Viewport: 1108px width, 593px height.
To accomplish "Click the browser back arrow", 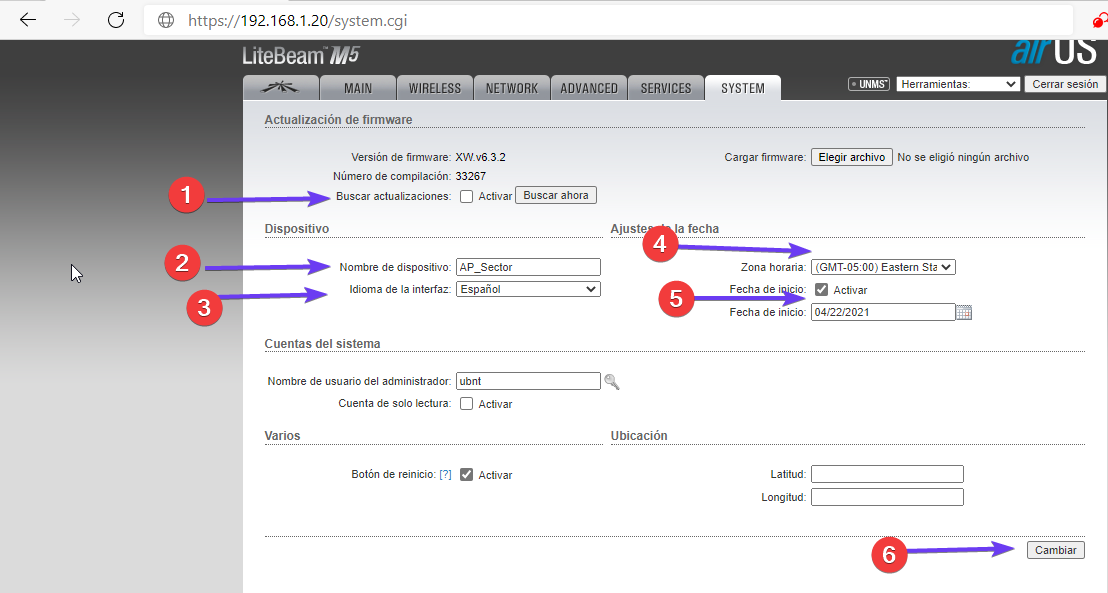I will (x=28, y=20).
